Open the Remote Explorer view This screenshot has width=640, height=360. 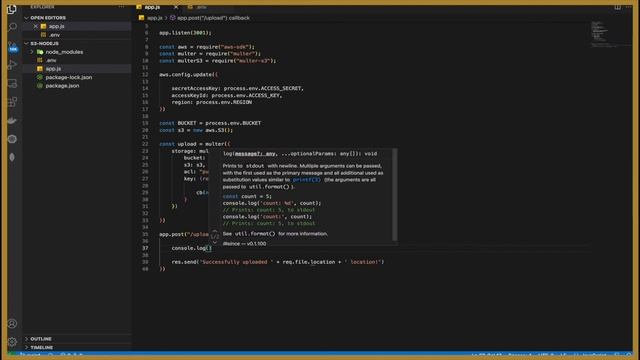coord(12,83)
